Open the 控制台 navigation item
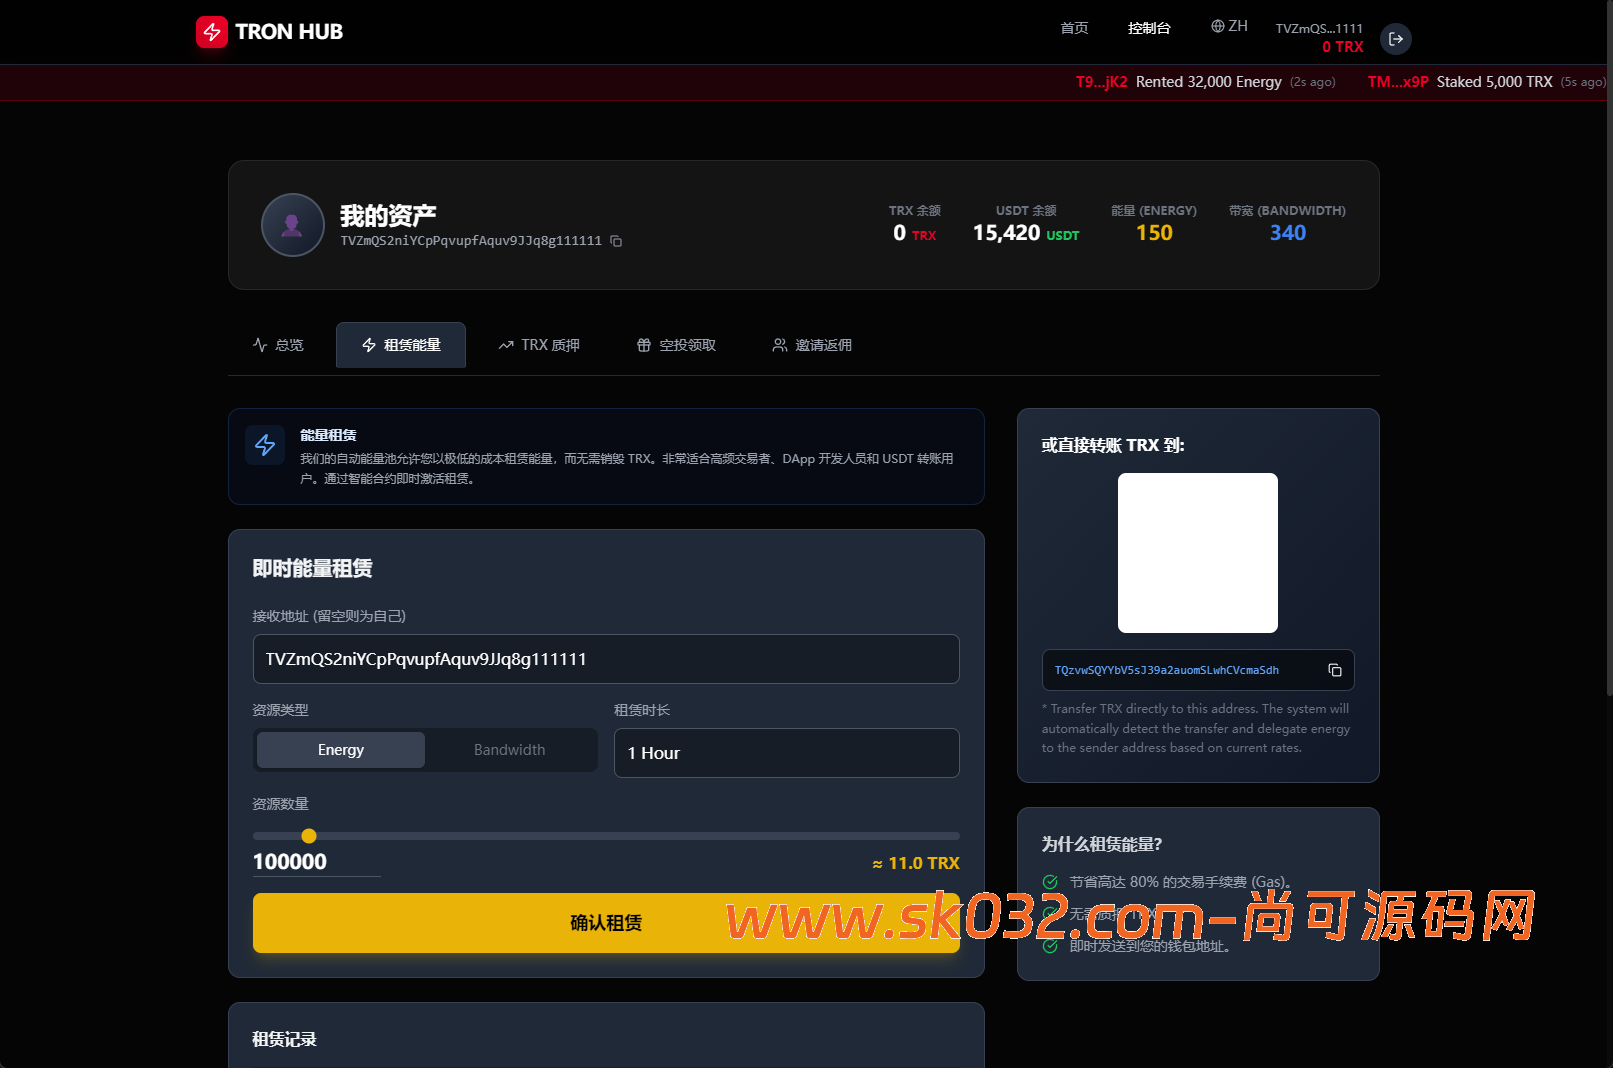 click(1148, 28)
